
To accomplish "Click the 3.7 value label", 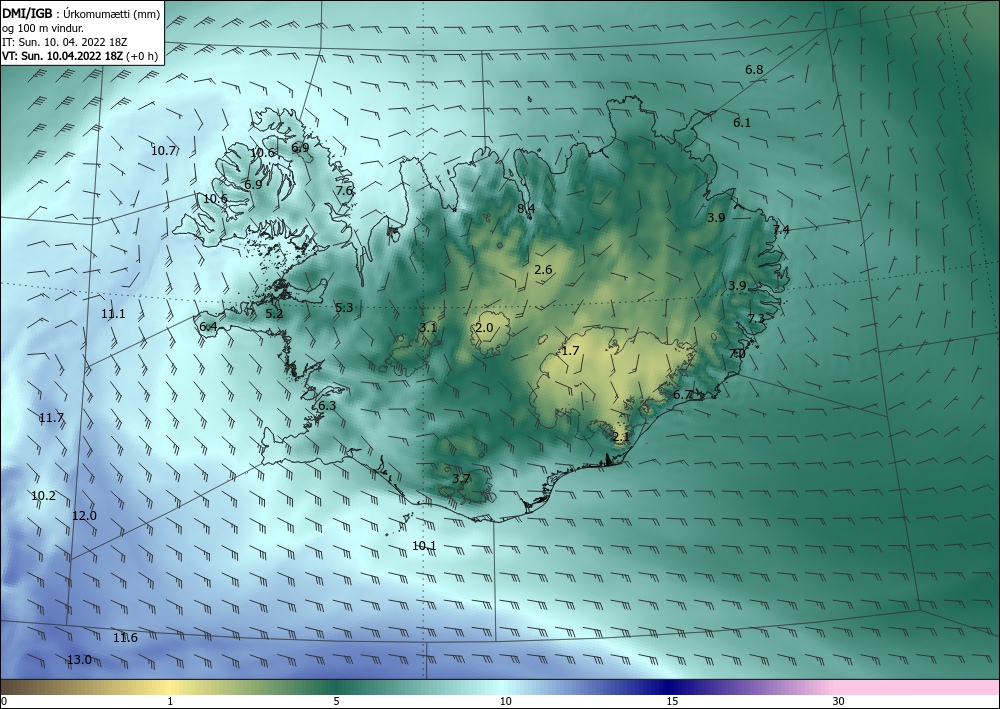I will click(460, 479).
